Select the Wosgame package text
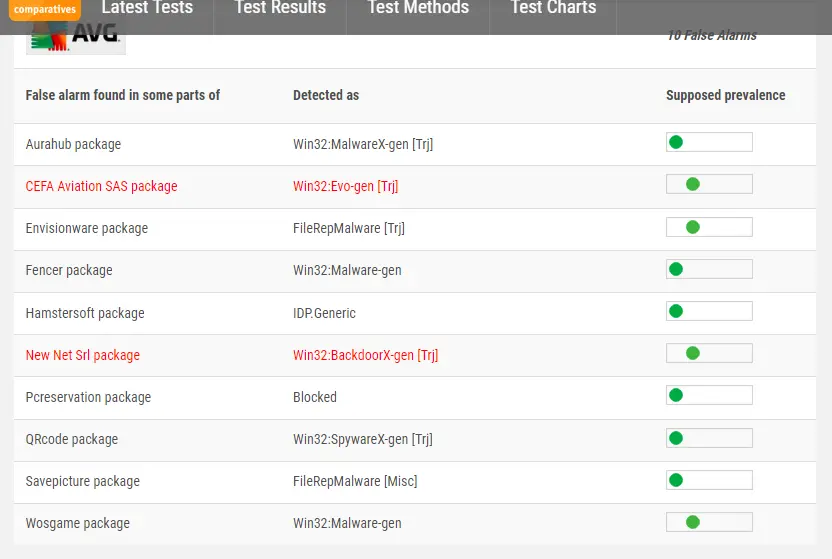This screenshot has height=559, width=832. pyautogui.click(x=77, y=523)
